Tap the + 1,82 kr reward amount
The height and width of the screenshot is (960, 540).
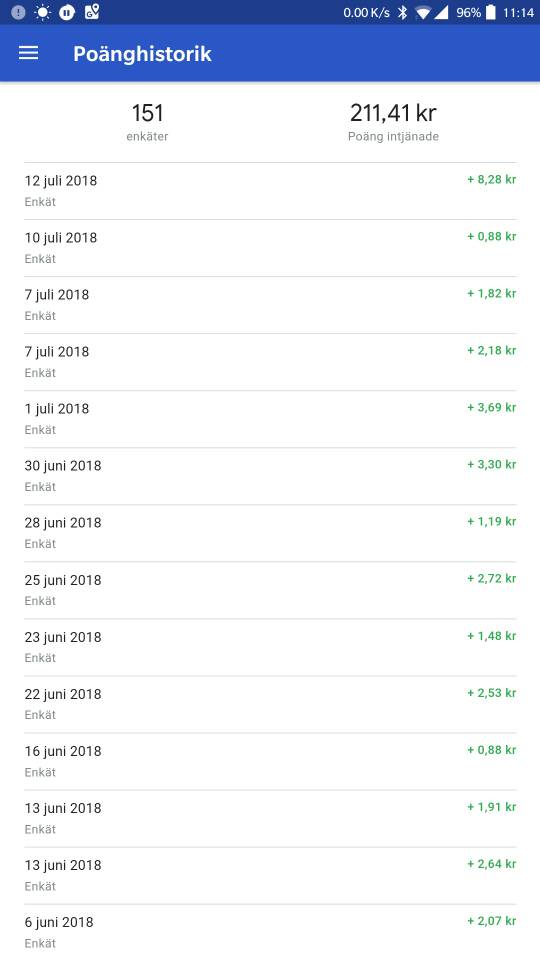tap(492, 293)
